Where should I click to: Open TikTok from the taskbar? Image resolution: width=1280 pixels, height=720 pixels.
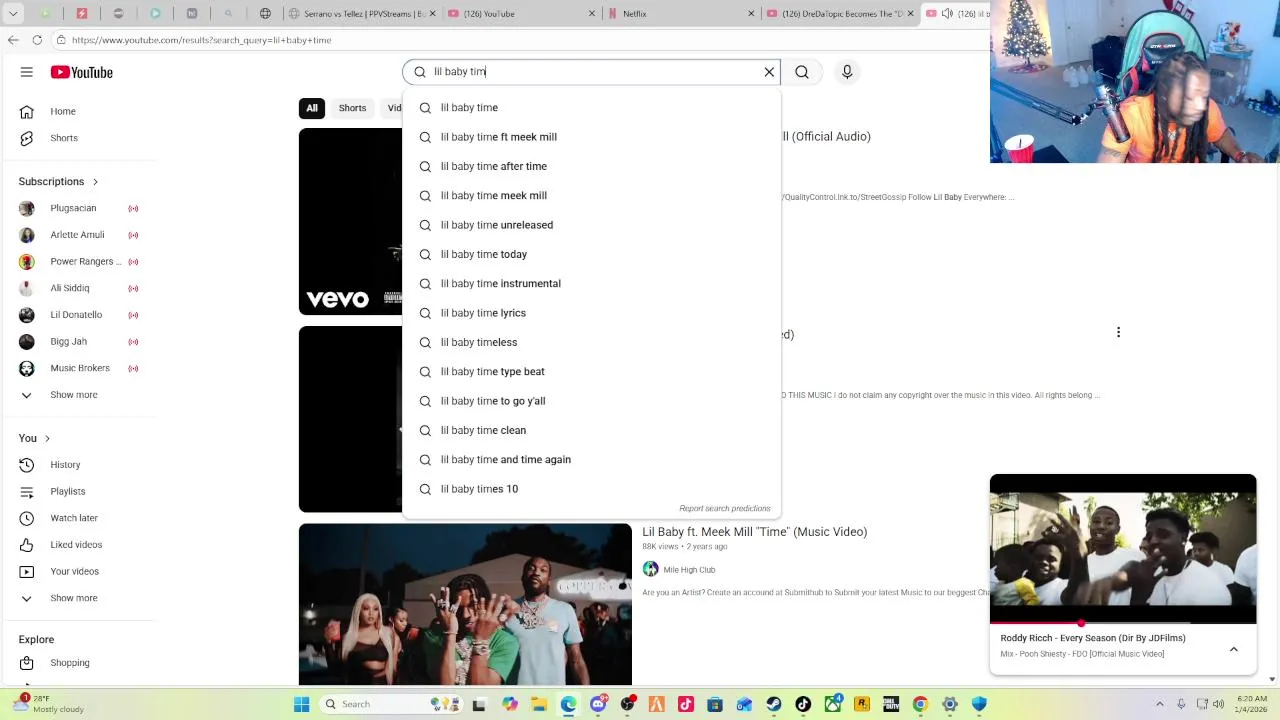803,704
